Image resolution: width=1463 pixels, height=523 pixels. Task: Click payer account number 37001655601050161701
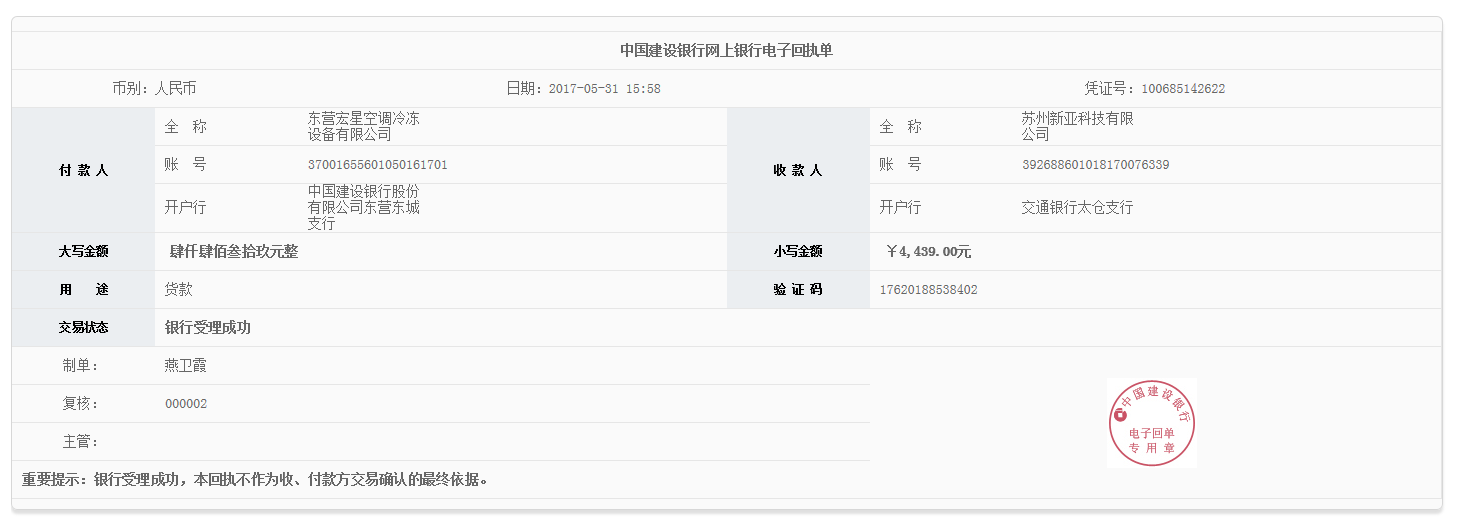coord(378,165)
